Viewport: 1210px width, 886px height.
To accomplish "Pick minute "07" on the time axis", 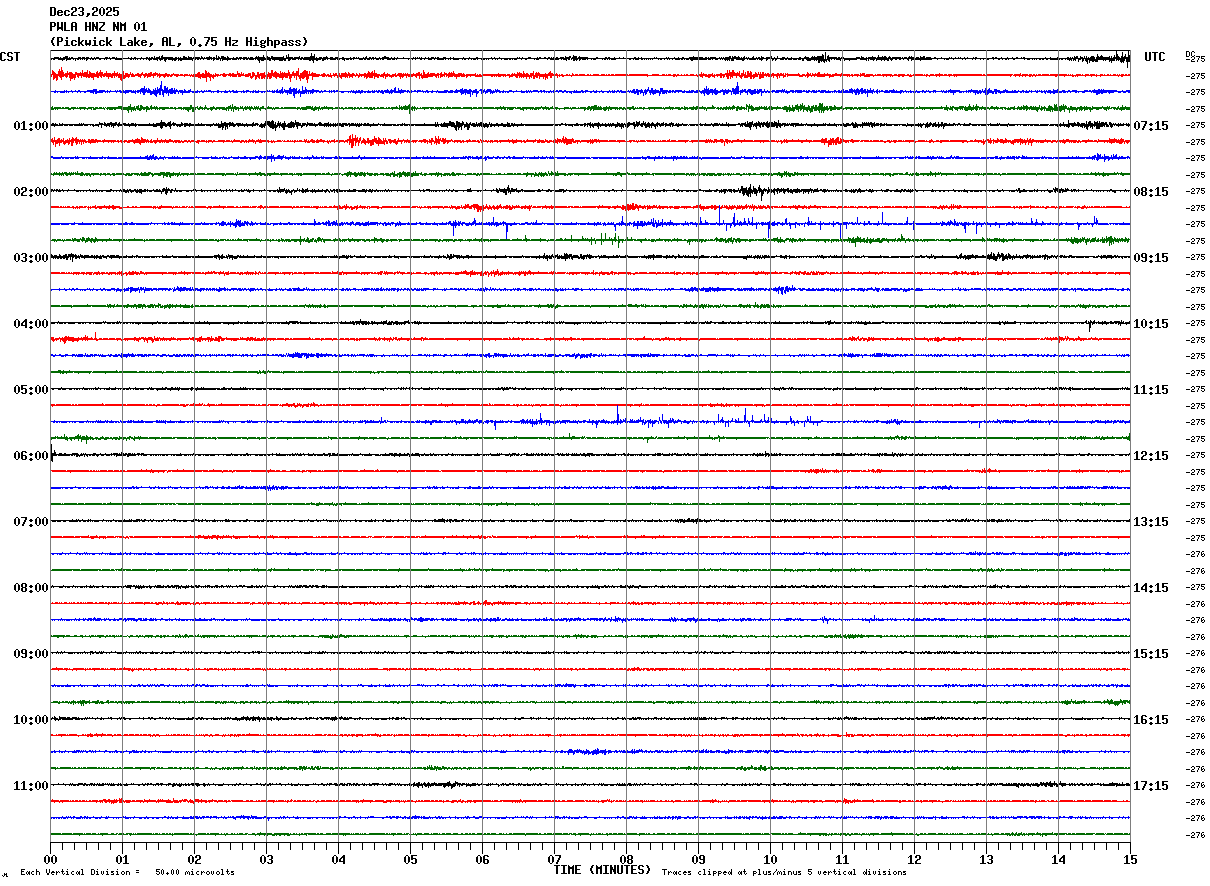I will tap(554, 859).
